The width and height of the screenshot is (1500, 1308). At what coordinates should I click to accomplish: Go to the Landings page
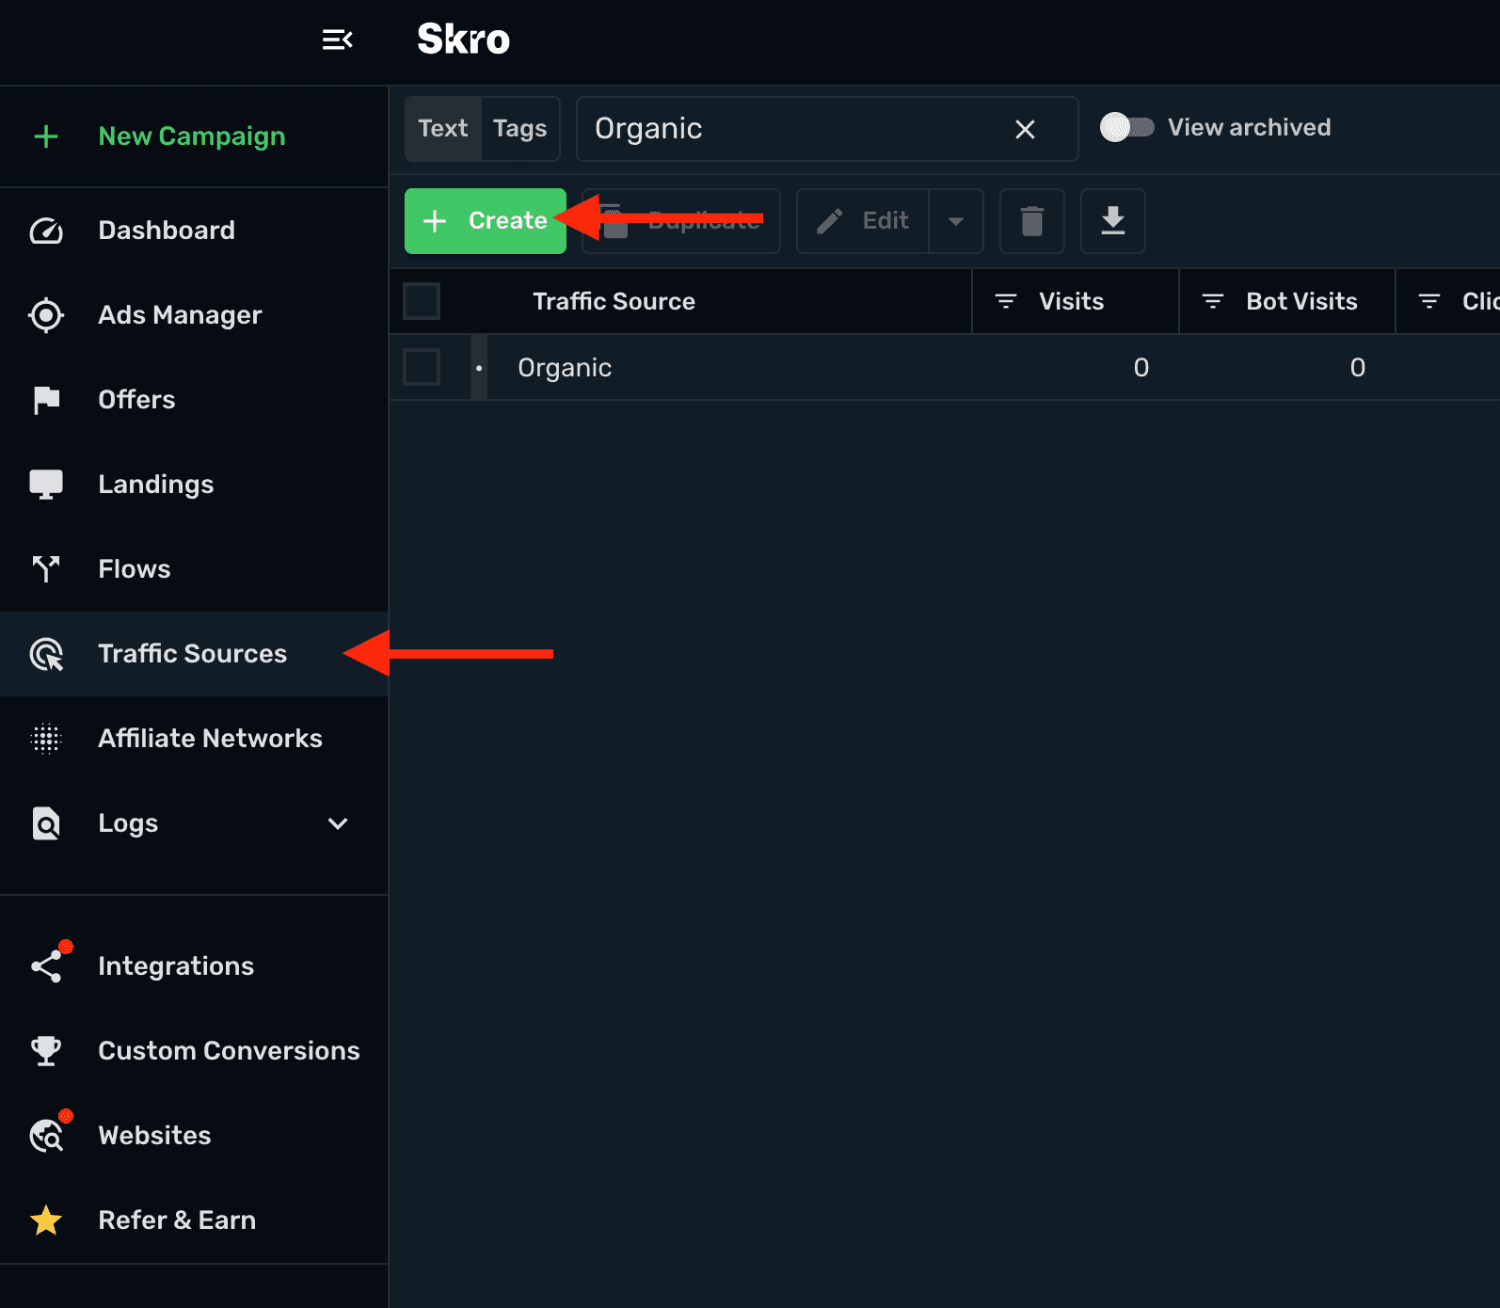[x=194, y=485]
